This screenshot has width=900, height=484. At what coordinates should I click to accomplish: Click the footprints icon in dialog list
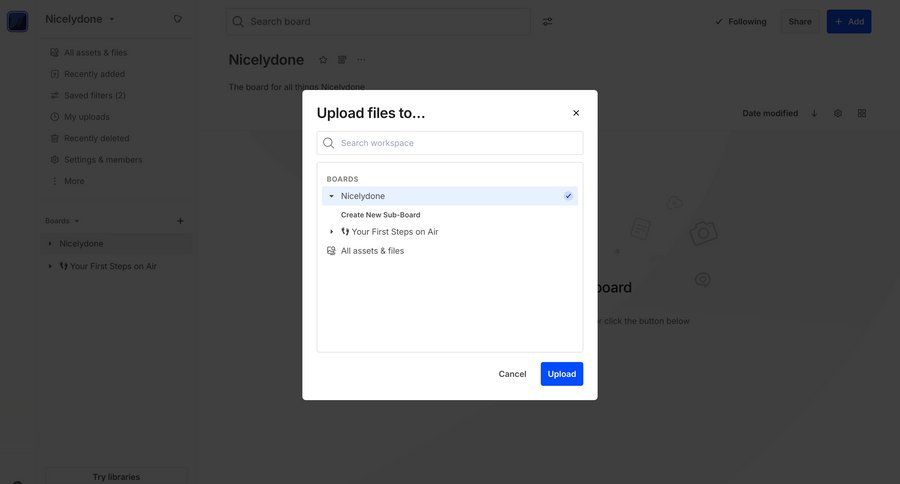345,231
